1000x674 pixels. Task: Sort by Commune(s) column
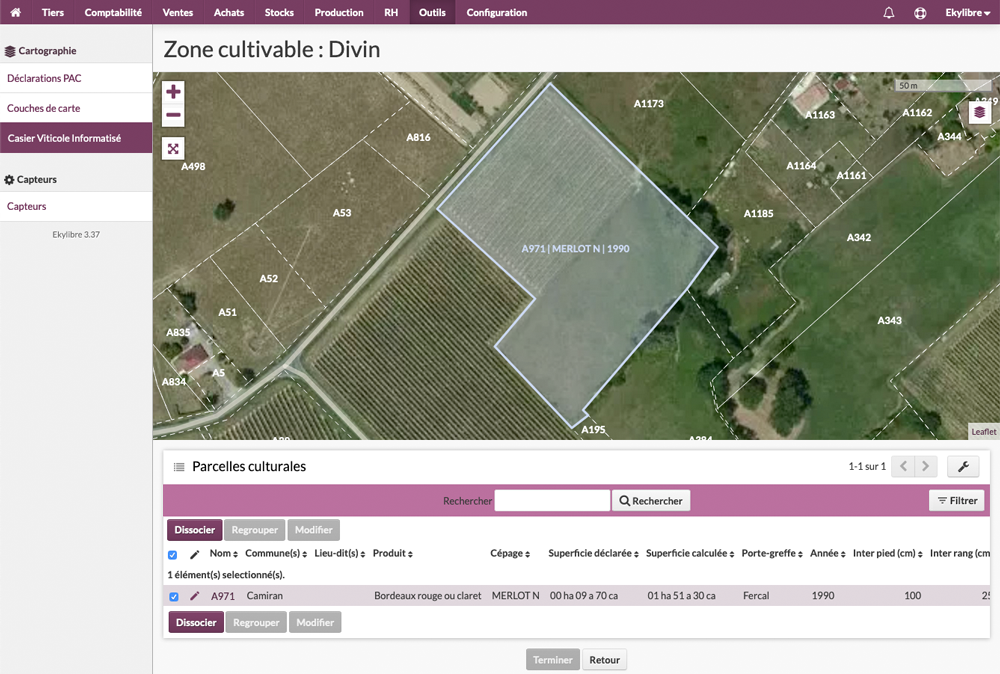pos(276,553)
